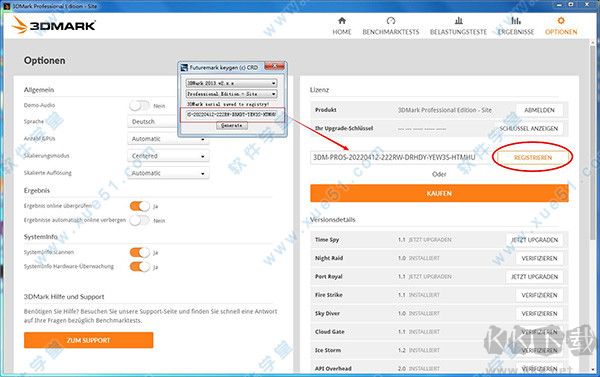Click VERIFIZIEREN for Sky Diver
600x377 pixels.
[539, 313]
